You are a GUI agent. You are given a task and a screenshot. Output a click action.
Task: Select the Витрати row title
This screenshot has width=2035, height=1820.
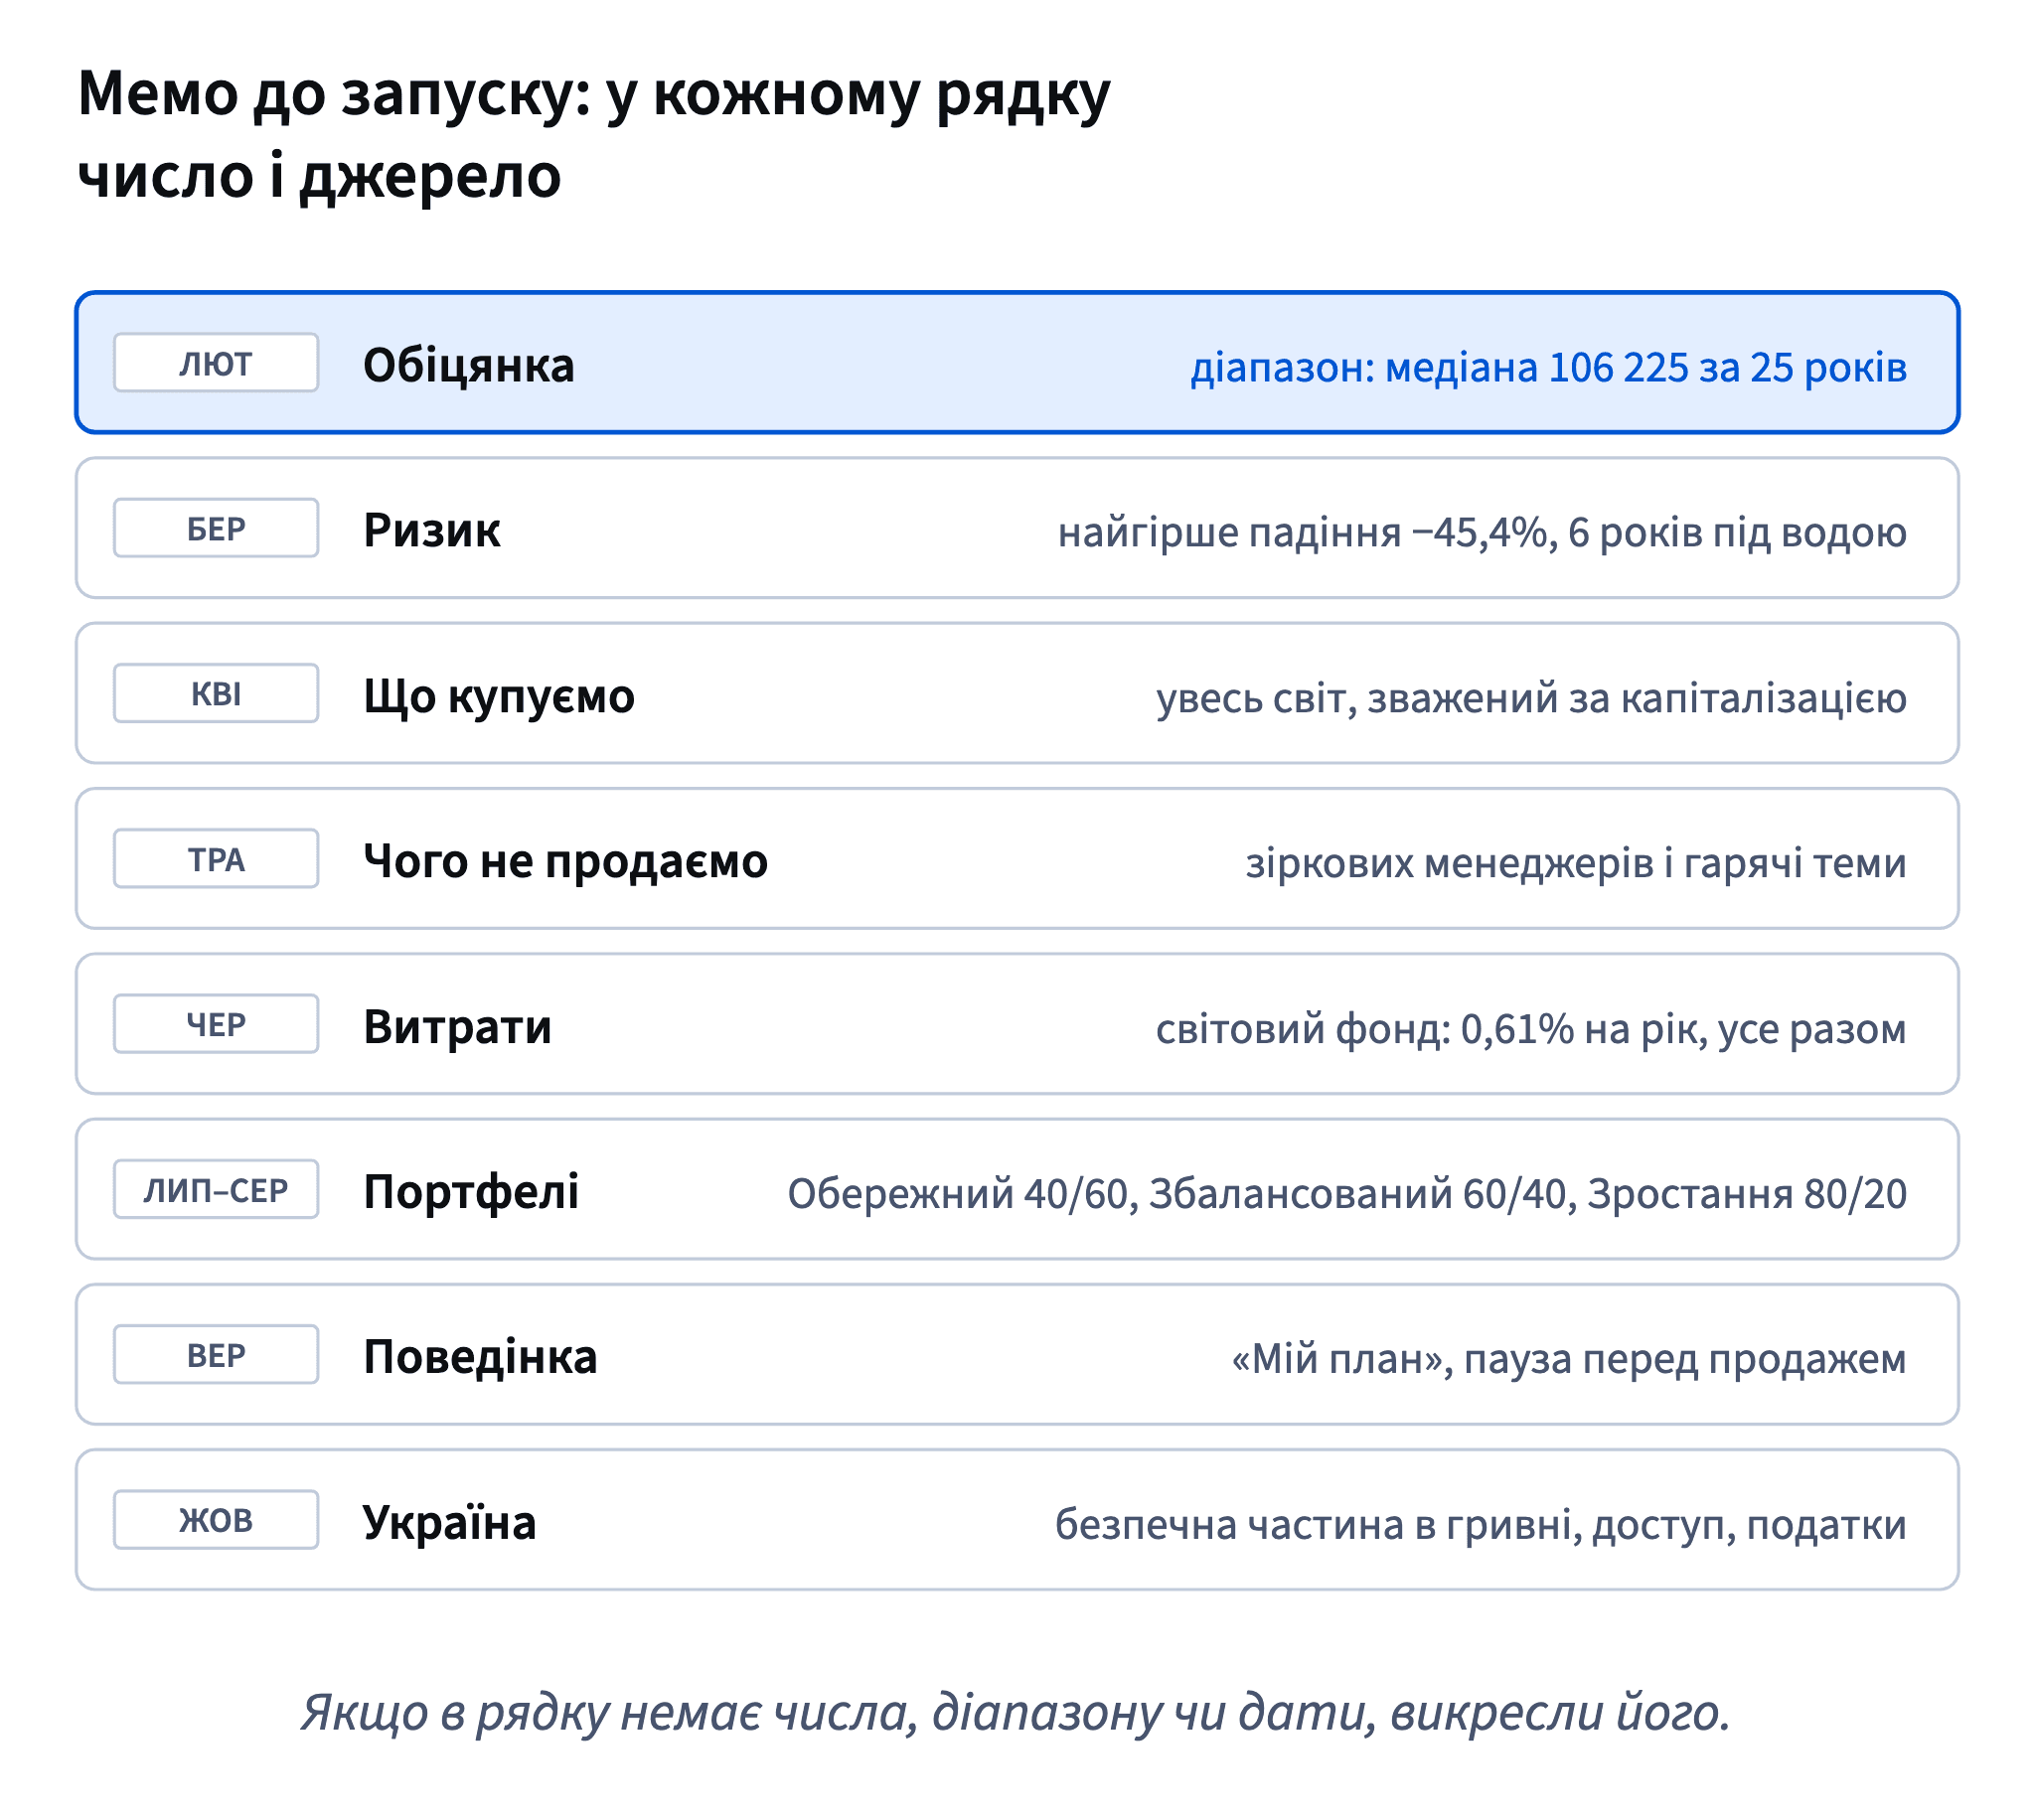(458, 1027)
